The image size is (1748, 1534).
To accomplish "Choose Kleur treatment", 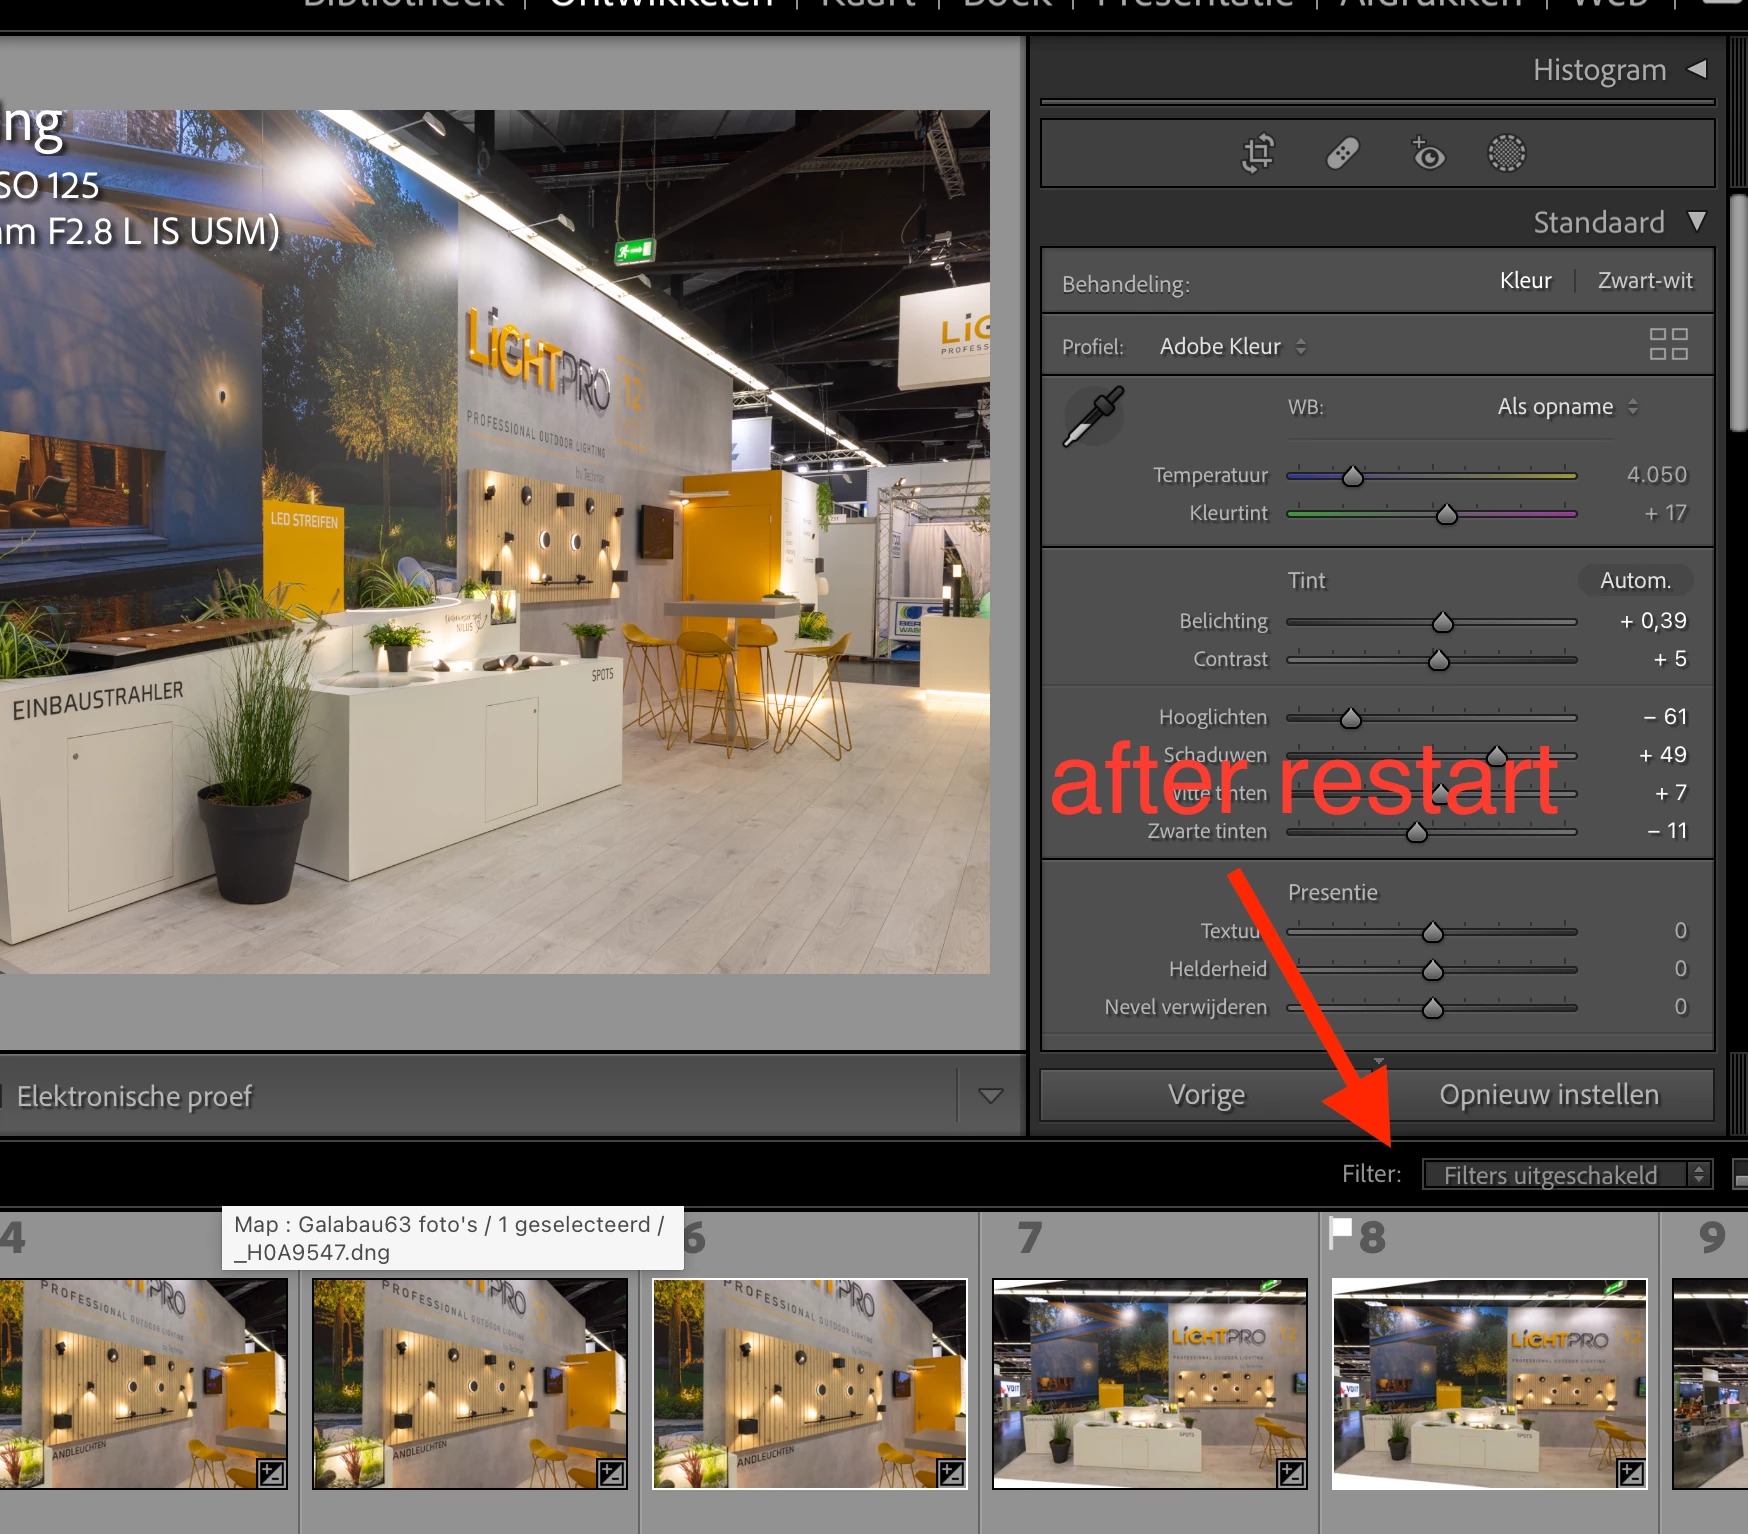I will coord(1525,281).
